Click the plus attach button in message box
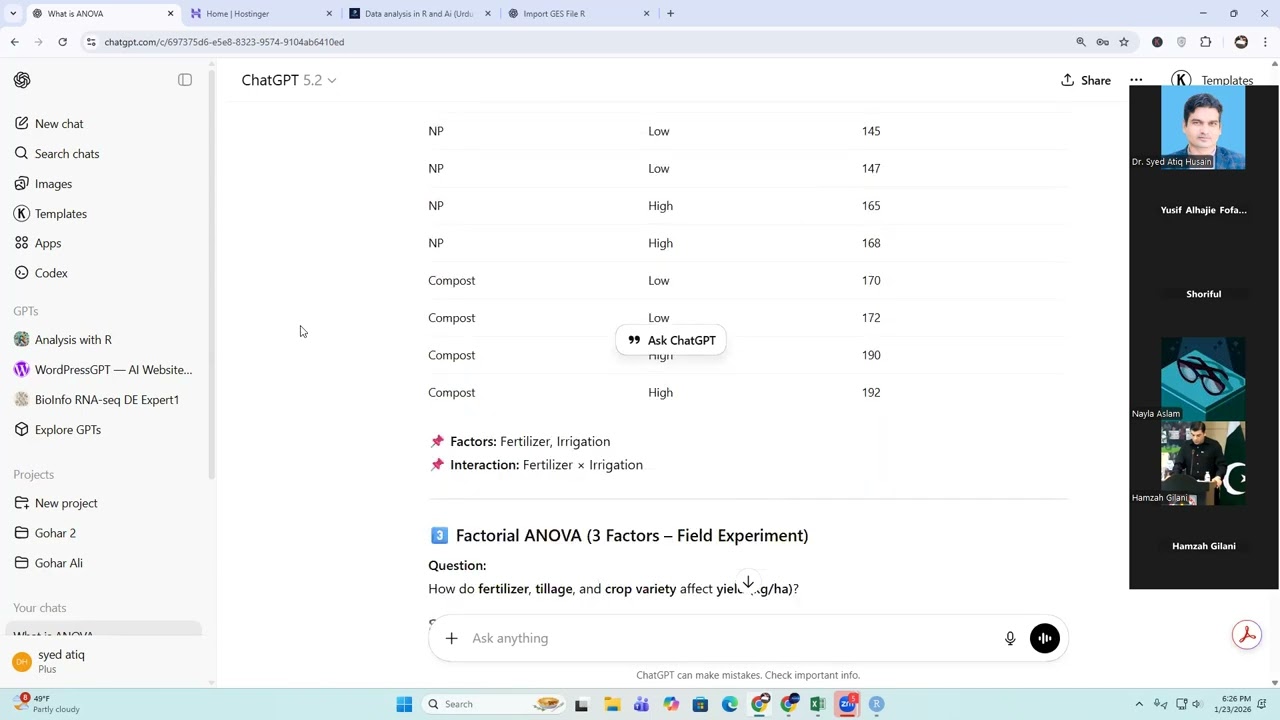The image size is (1280, 720). click(451, 638)
